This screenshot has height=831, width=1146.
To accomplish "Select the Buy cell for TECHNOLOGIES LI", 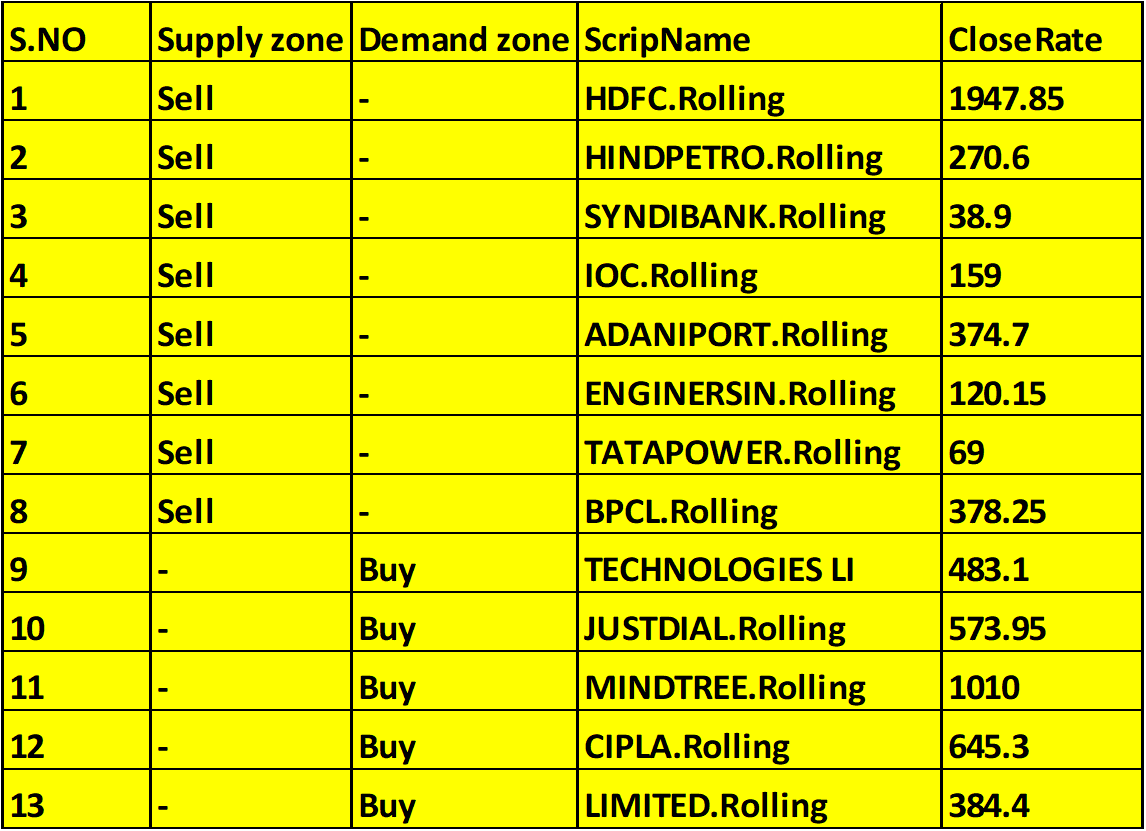I will point(387,571).
